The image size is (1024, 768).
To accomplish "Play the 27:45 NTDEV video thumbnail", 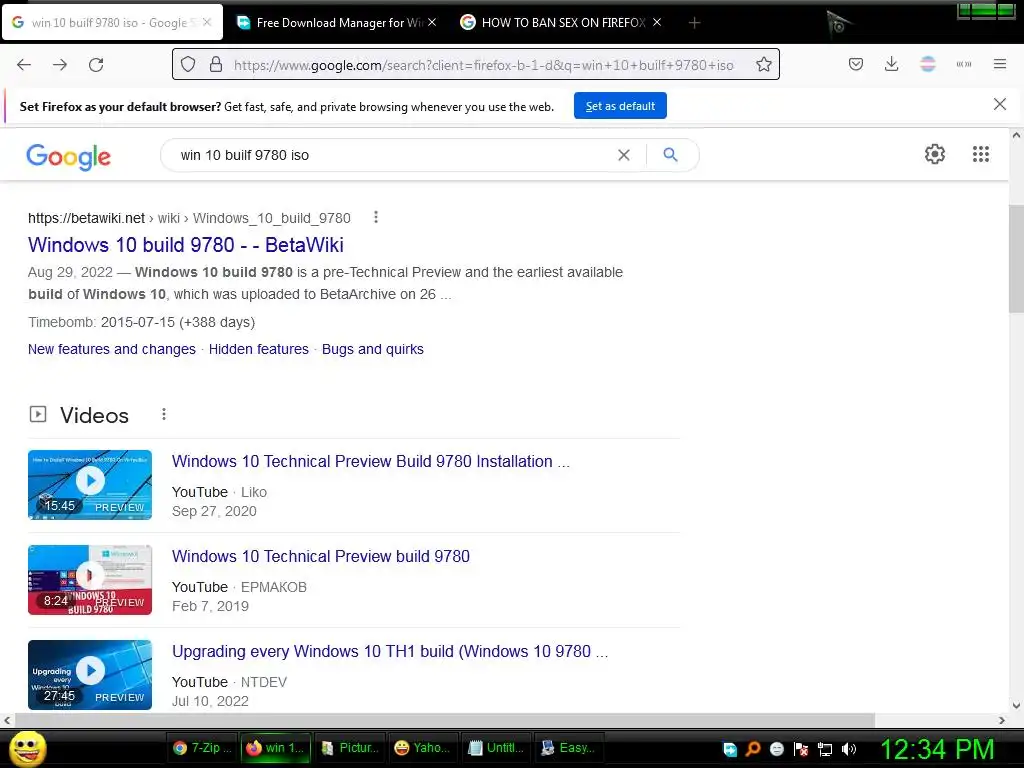I will (90, 675).
